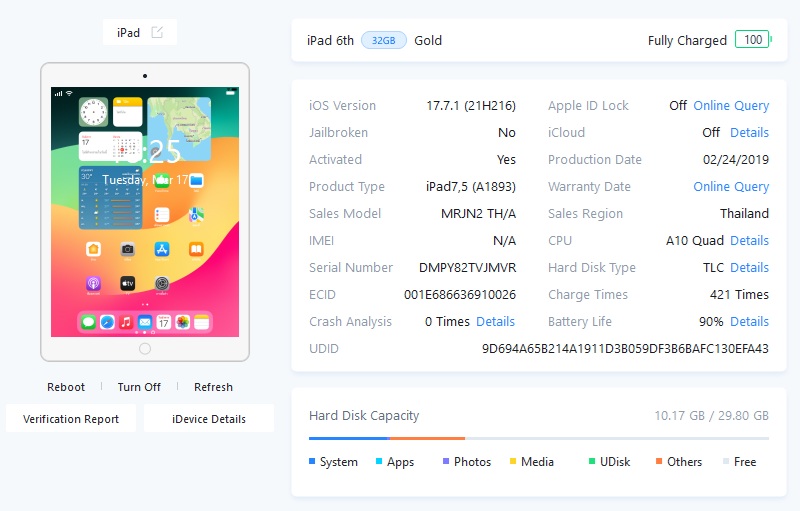Click the iPad physical home button
Image resolution: width=800 pixels, height=511 pixels.
[145, 349]
